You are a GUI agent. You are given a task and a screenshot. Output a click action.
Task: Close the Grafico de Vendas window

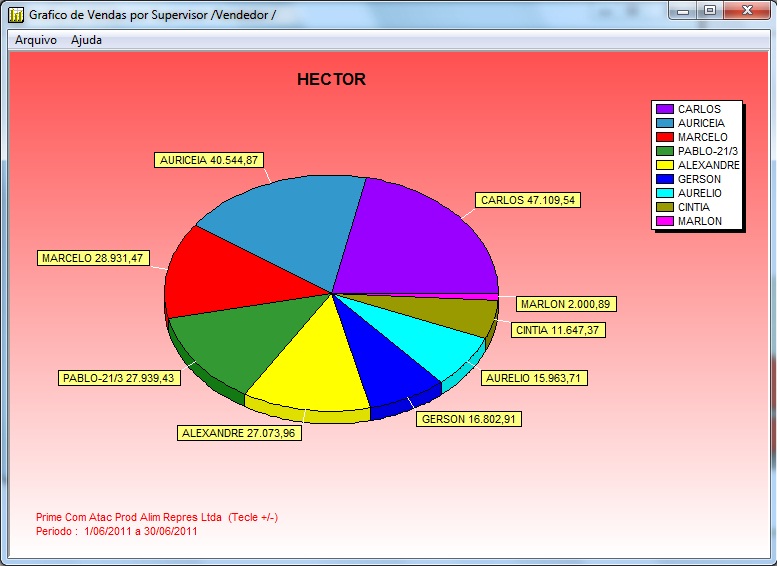coord(747,10)
